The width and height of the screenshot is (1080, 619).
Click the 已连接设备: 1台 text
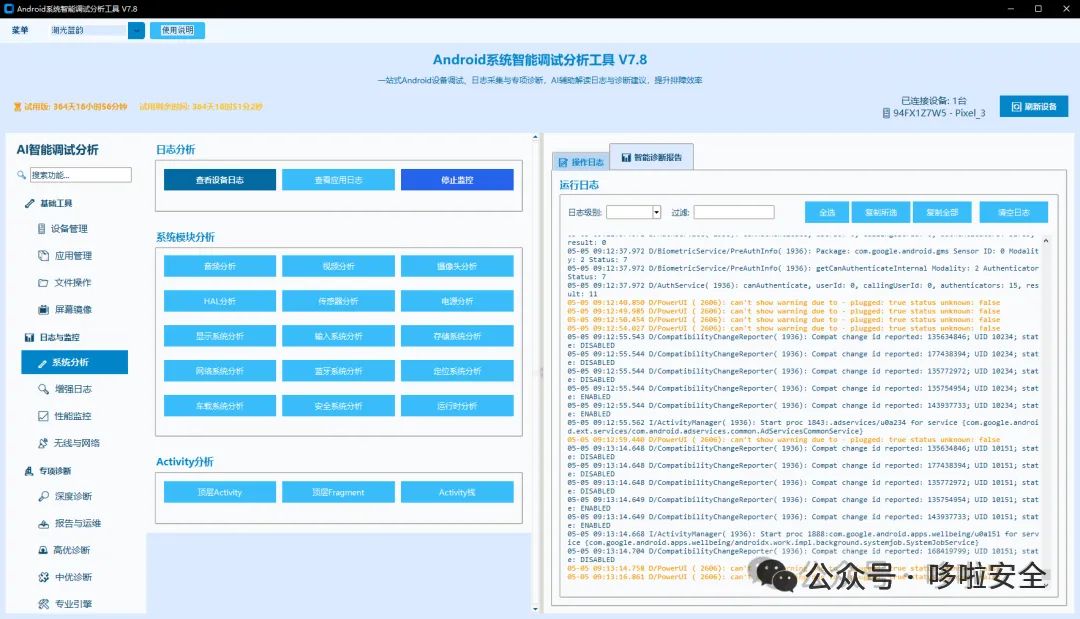pos(933,101)
